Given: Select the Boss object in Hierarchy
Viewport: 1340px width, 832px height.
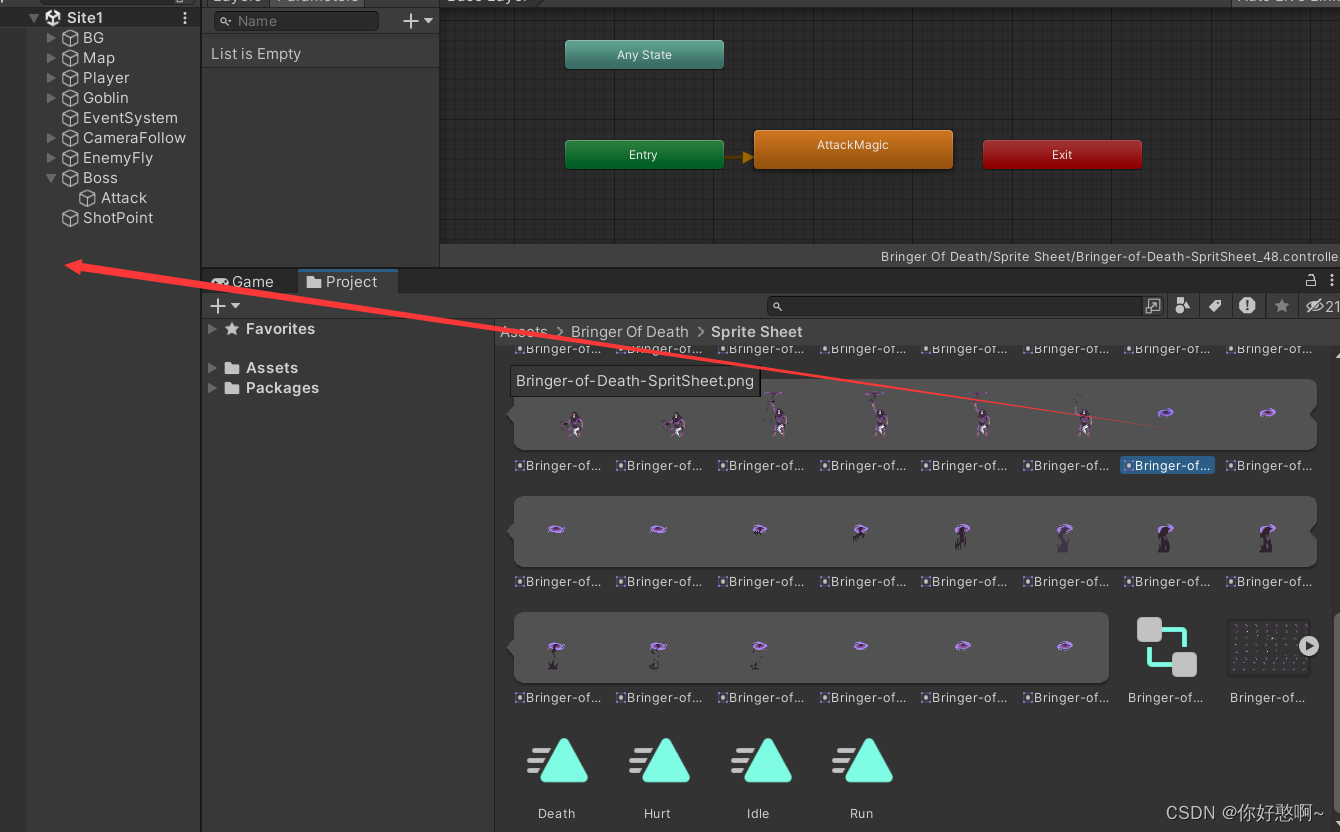Looking at the screenshot, I should coord(100,178).
